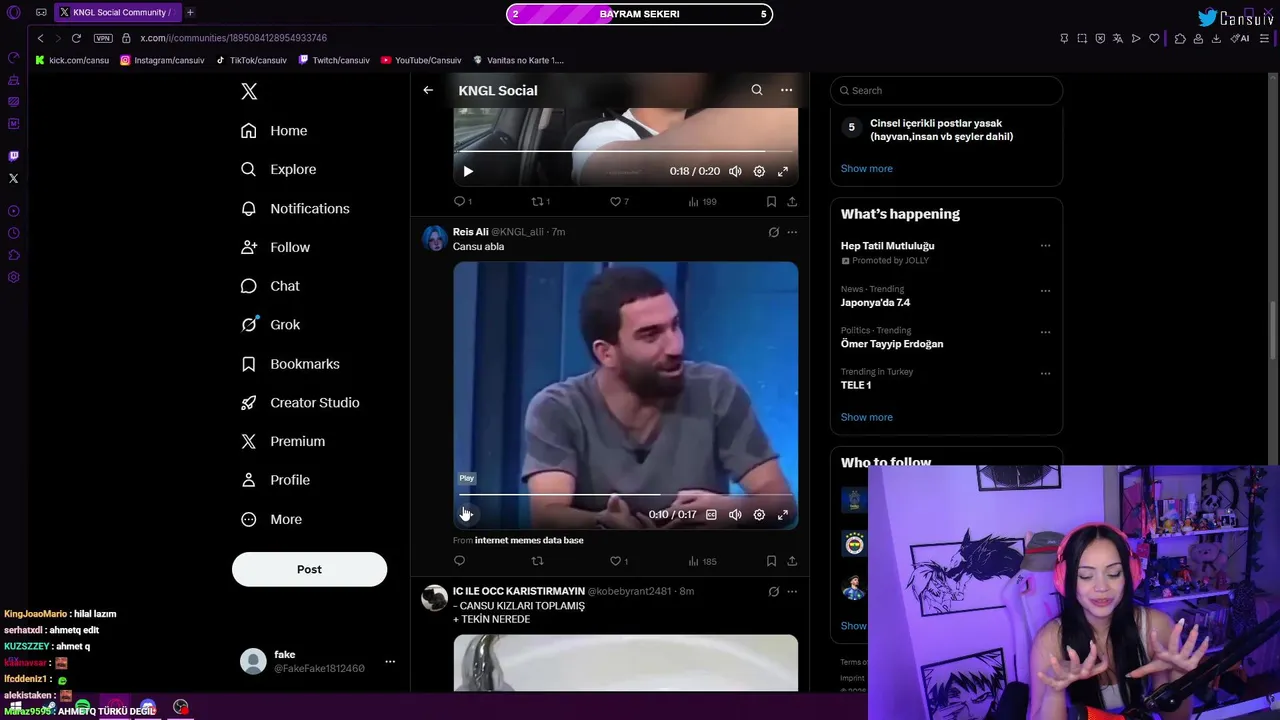The width and height of the screenshot is (1280, 720).
Task: Seek the Reis Ali video progress bar
Action: [x=626, y=494]
